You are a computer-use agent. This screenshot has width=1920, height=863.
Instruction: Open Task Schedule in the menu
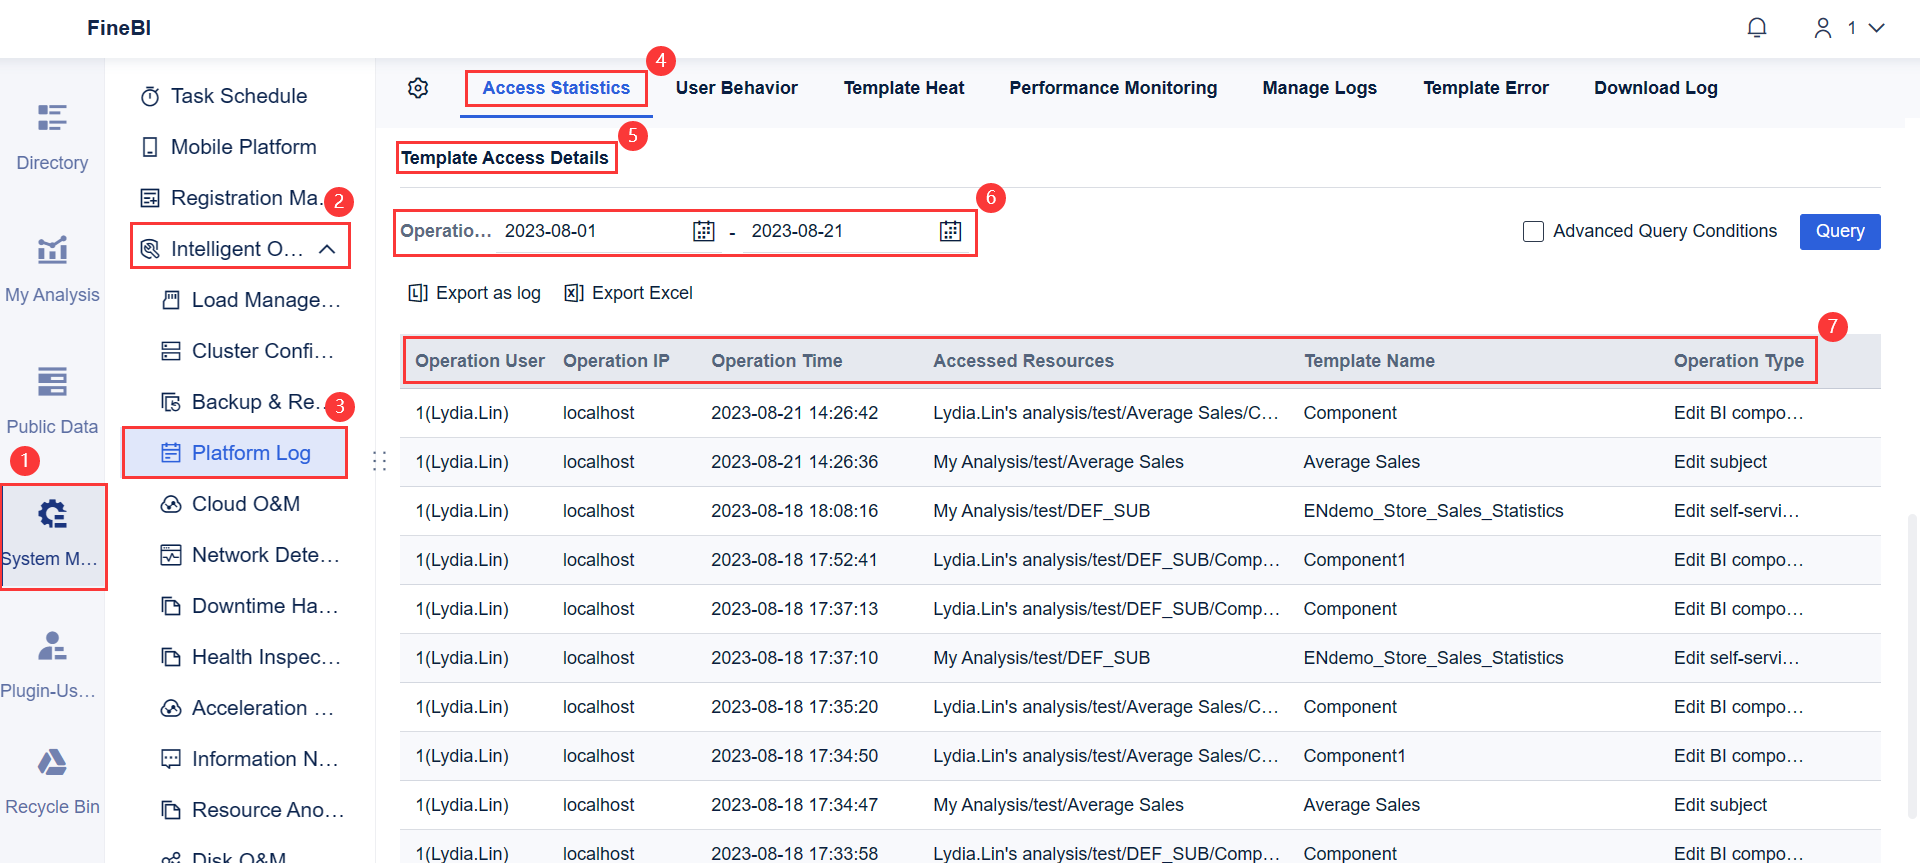pos(240,96)
